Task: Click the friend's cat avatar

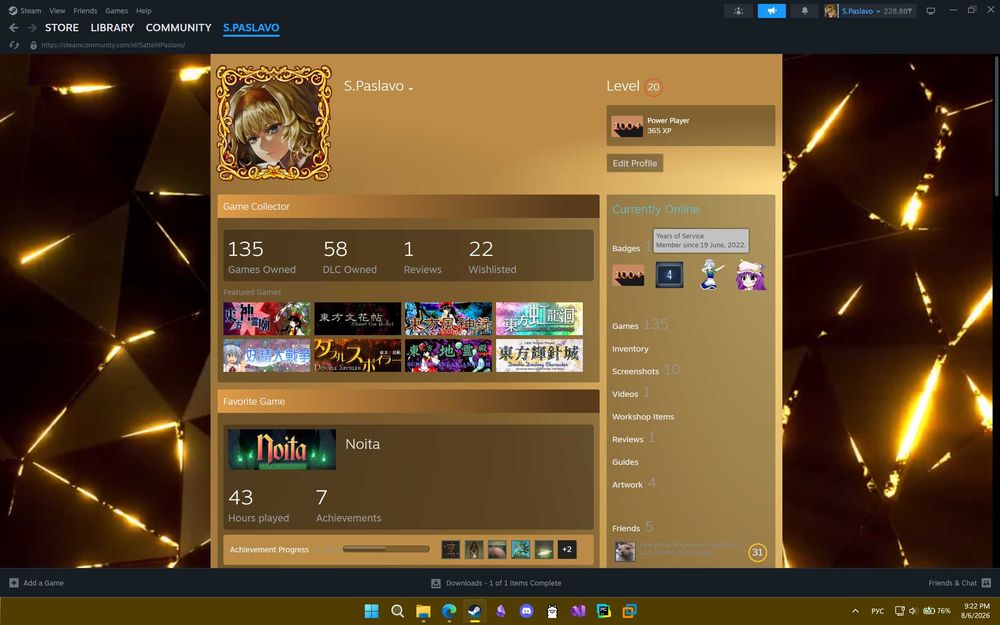Action: point(625,552)
